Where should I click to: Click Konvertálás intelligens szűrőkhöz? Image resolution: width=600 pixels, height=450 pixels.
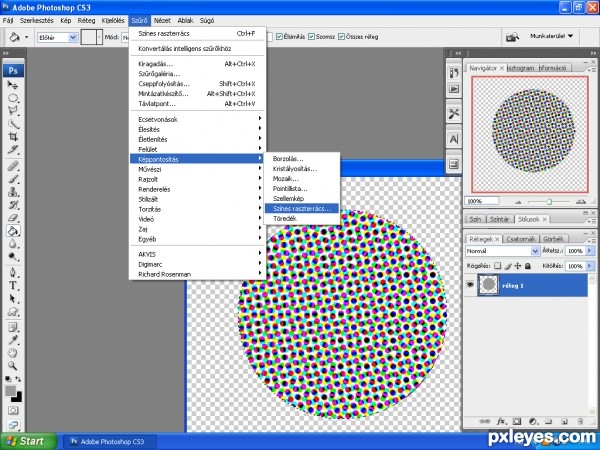[197, 49]
